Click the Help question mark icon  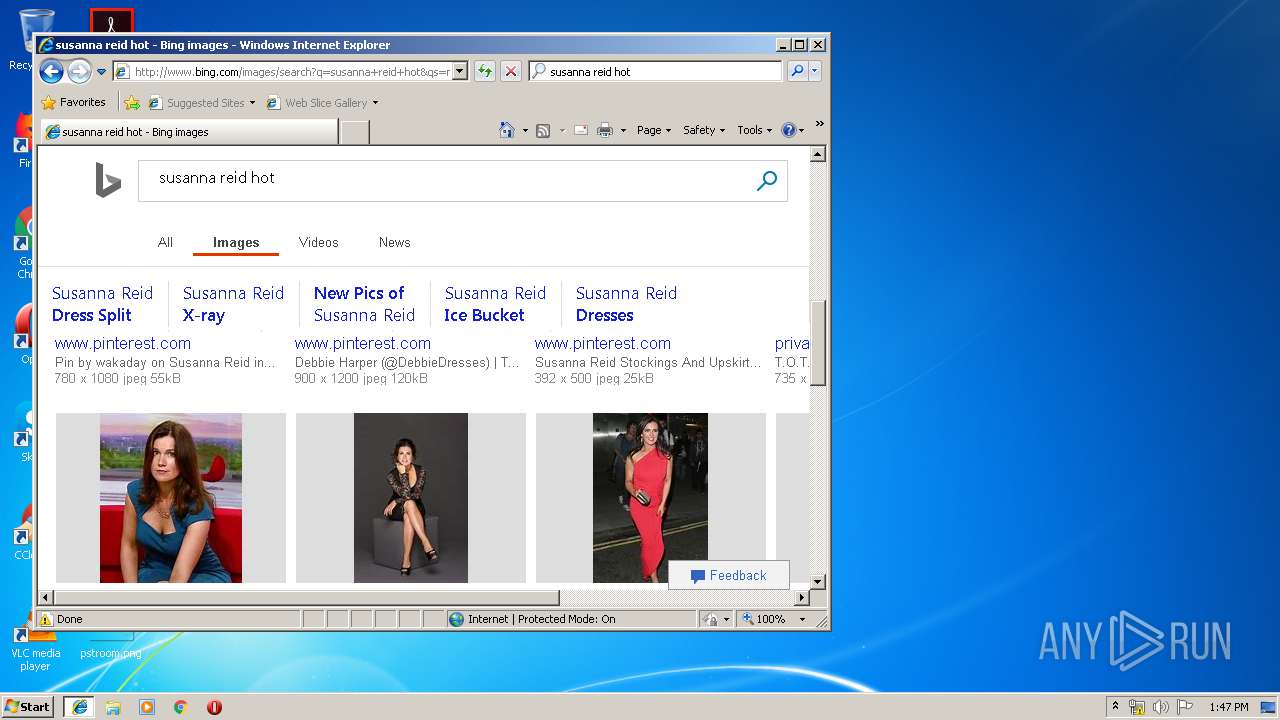click(788, 130)
